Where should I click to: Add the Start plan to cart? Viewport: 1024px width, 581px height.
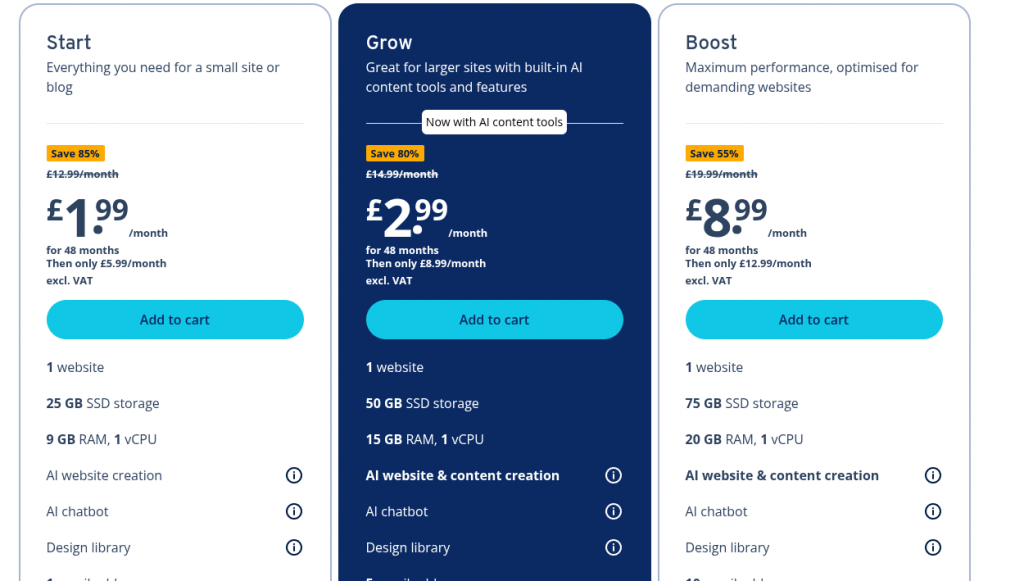(x=175, y=320)
